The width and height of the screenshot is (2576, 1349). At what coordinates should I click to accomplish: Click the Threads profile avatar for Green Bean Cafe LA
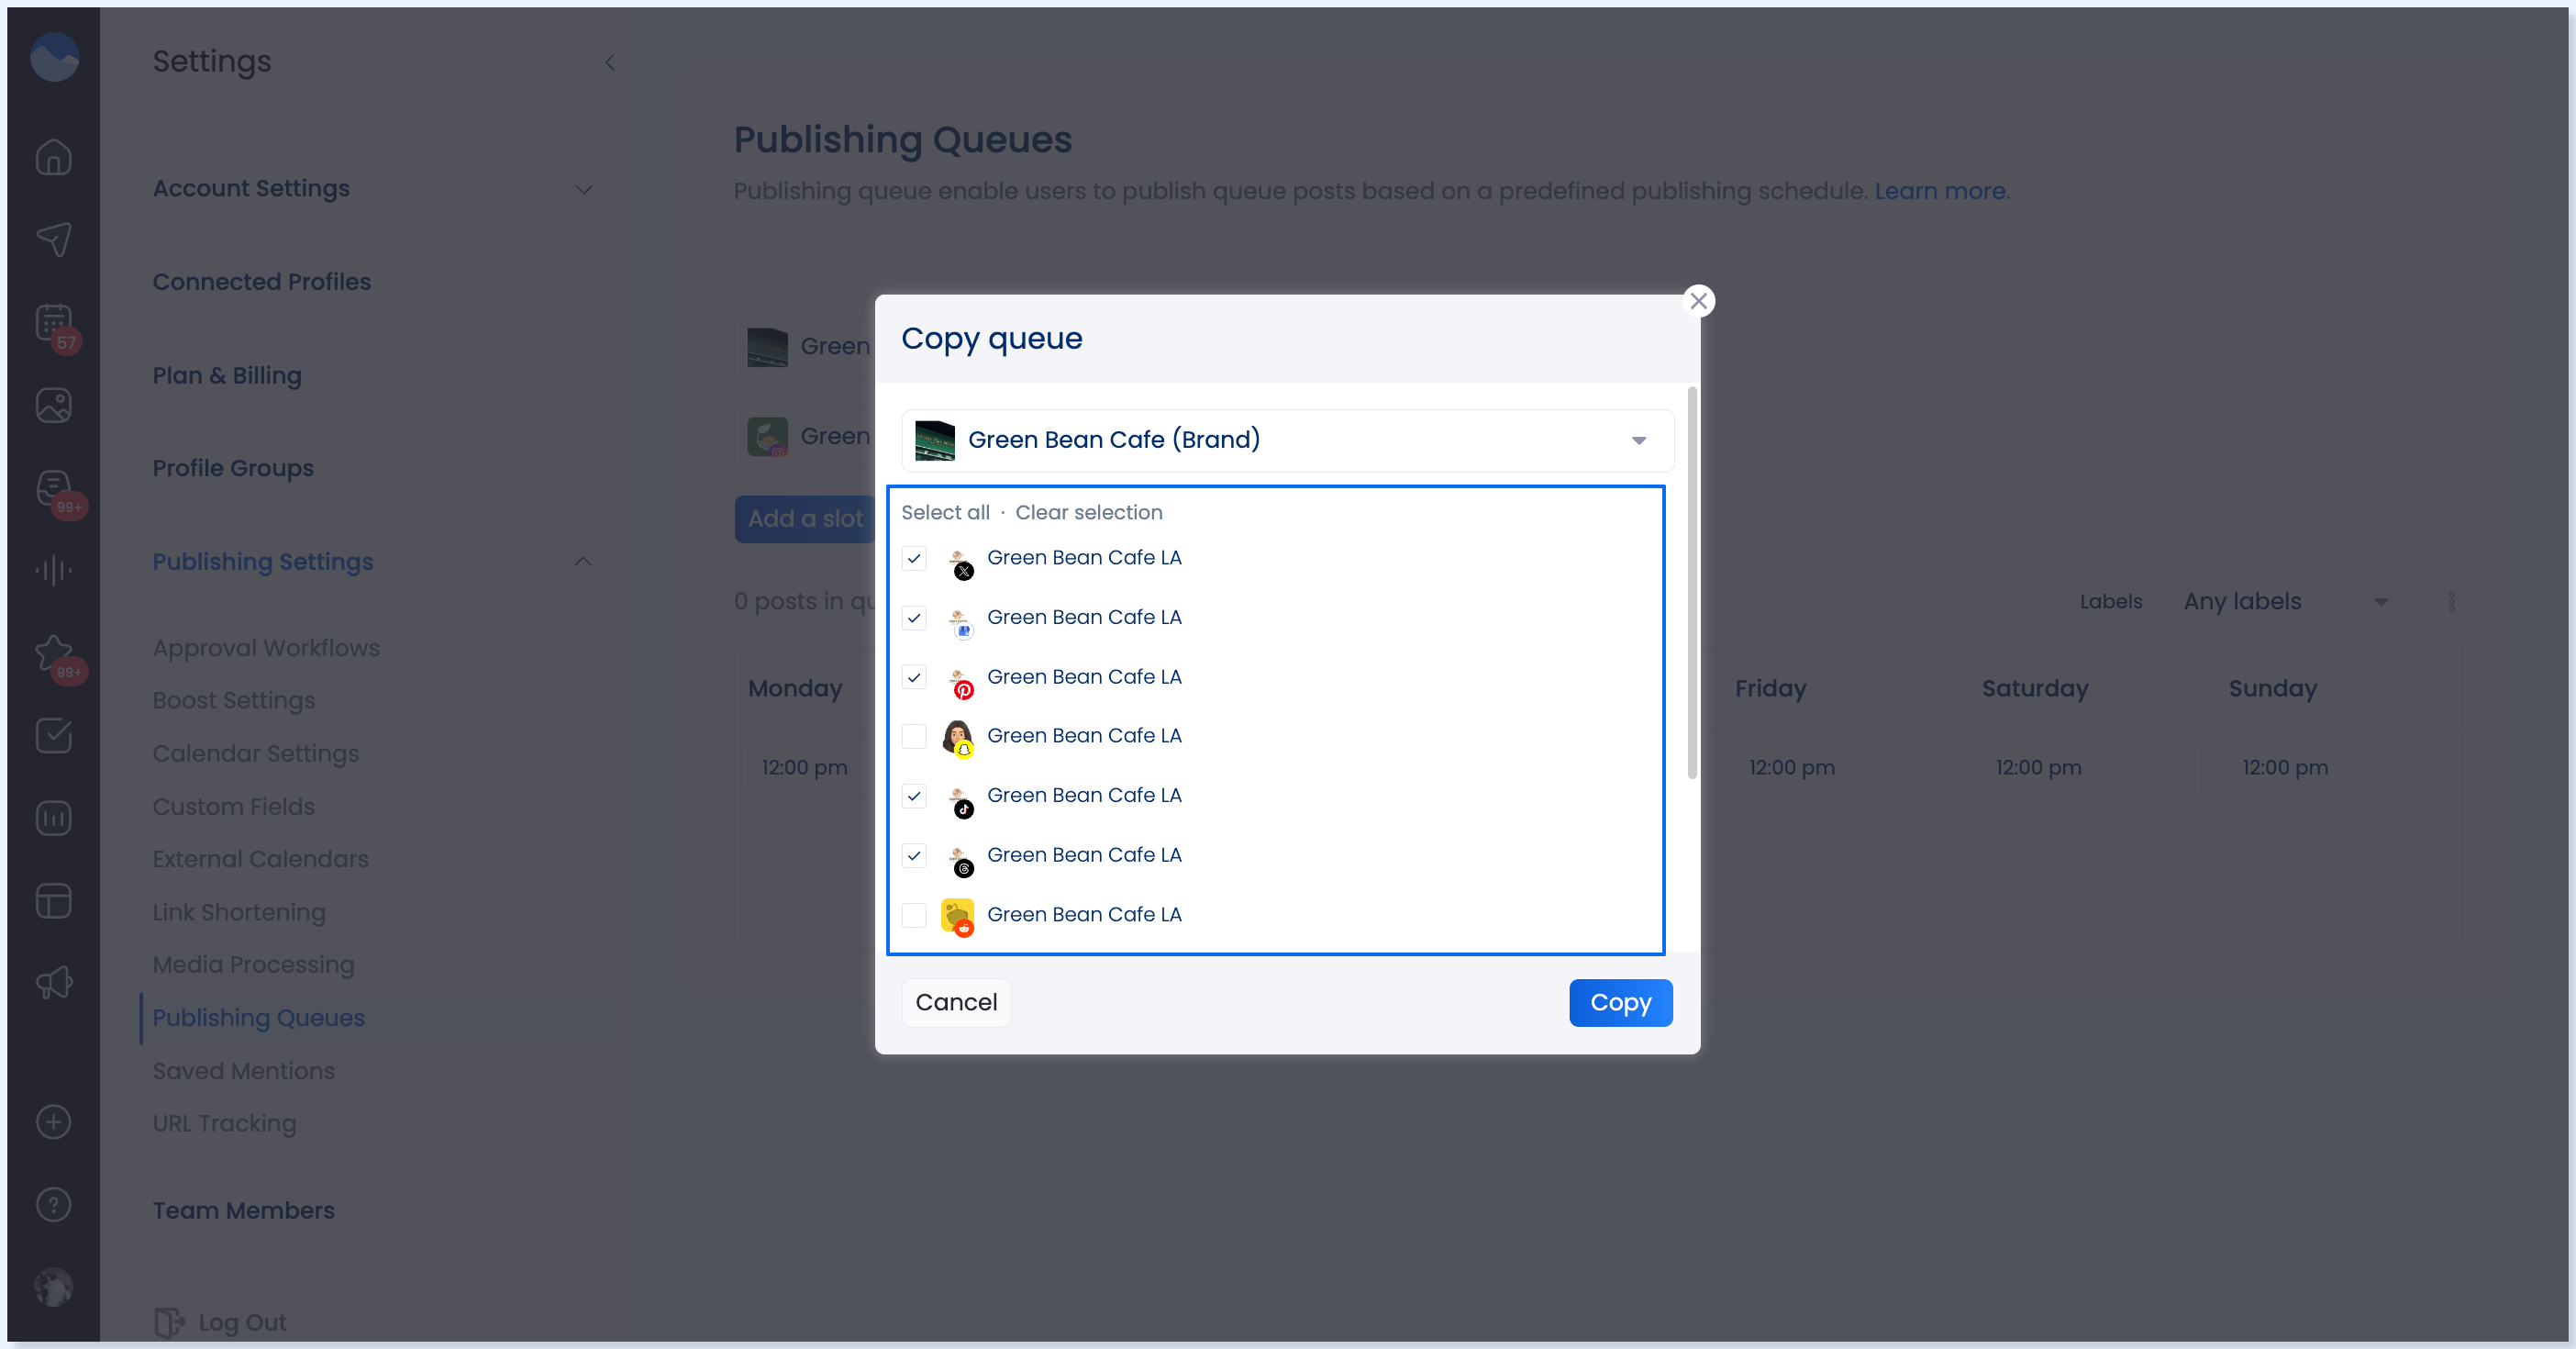point(959,860)
